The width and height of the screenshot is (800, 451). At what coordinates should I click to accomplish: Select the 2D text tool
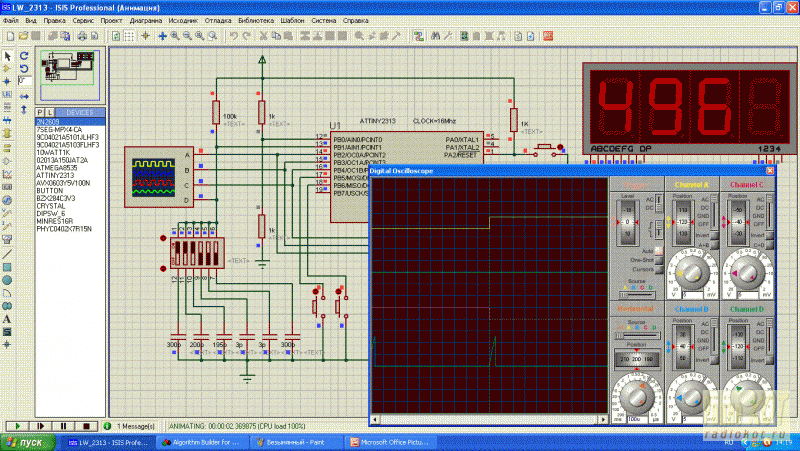pyautogui.click(x=7, y=319)
